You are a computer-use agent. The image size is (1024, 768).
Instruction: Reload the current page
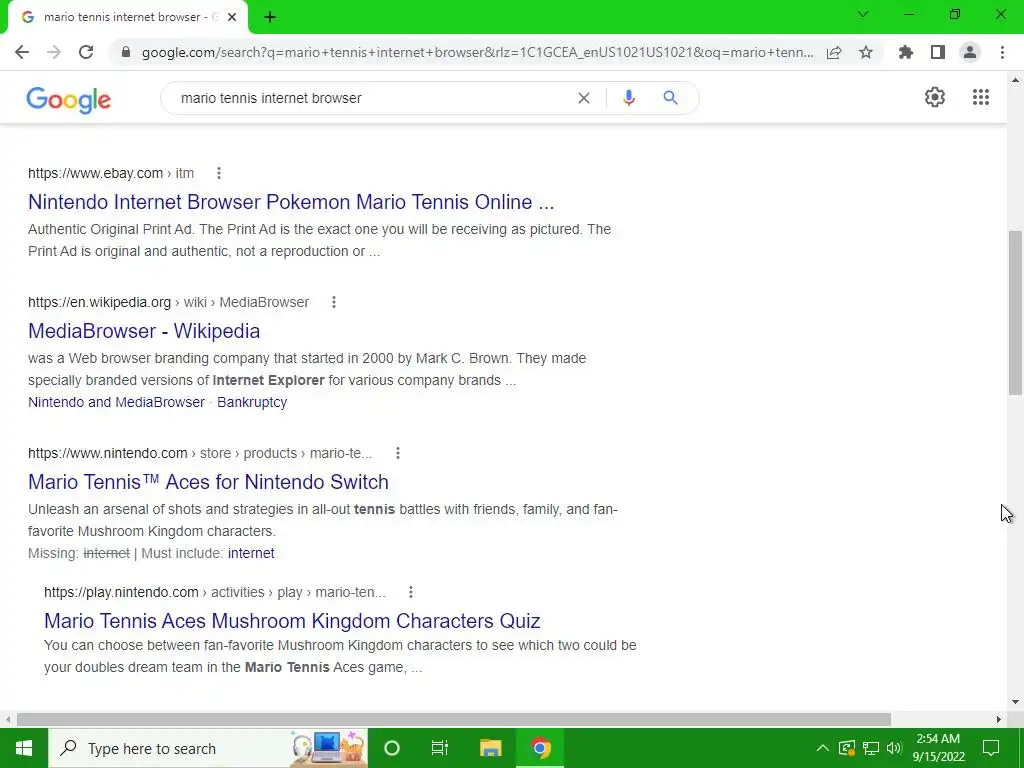click(86, 52)
